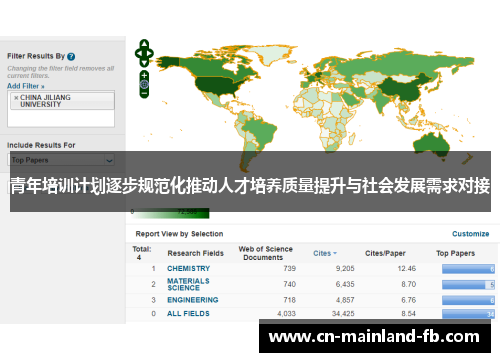Open the ALL FIELDS row link
The width and height of the screenshot is (500, 362).
pyautogui.click(x=188, y=314)
